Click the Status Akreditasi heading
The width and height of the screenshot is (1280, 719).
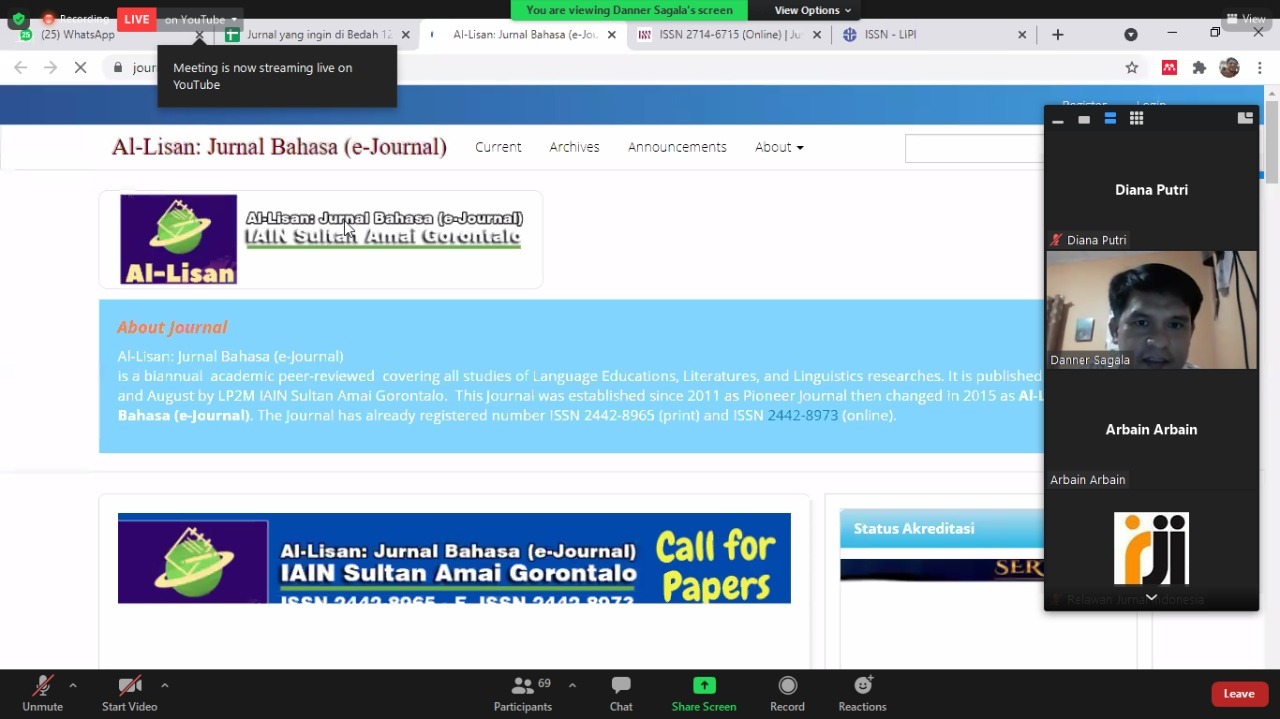point(914,528)
